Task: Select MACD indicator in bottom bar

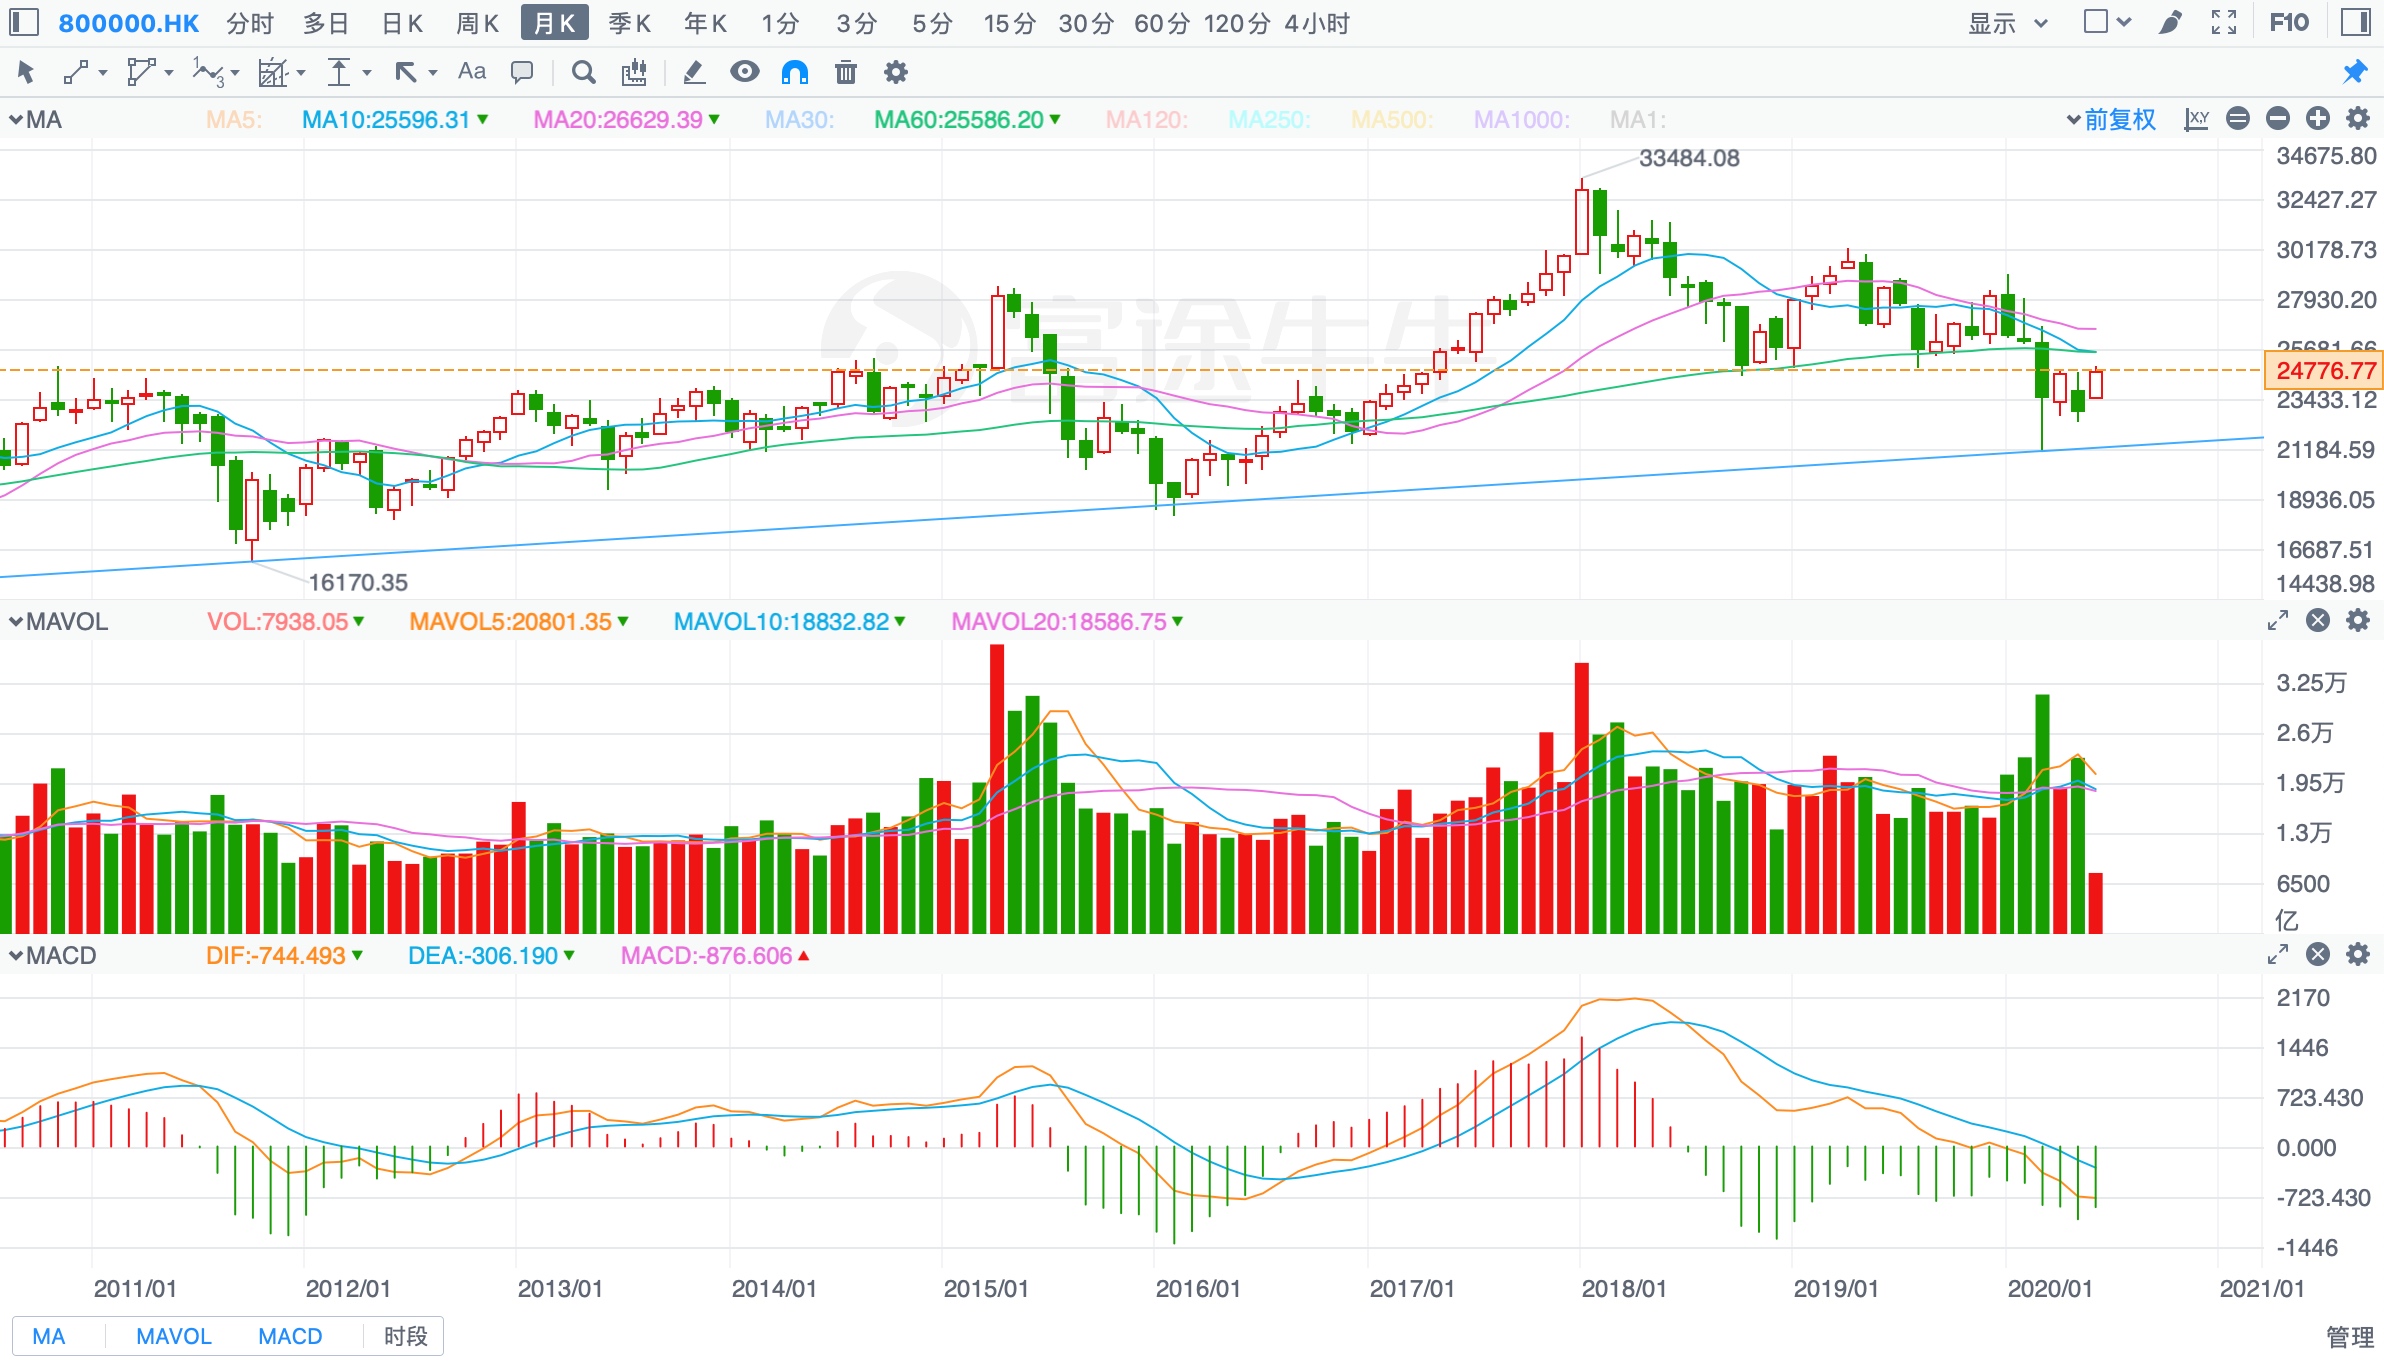Action: pyautogui.click(x=290, y=1336)
